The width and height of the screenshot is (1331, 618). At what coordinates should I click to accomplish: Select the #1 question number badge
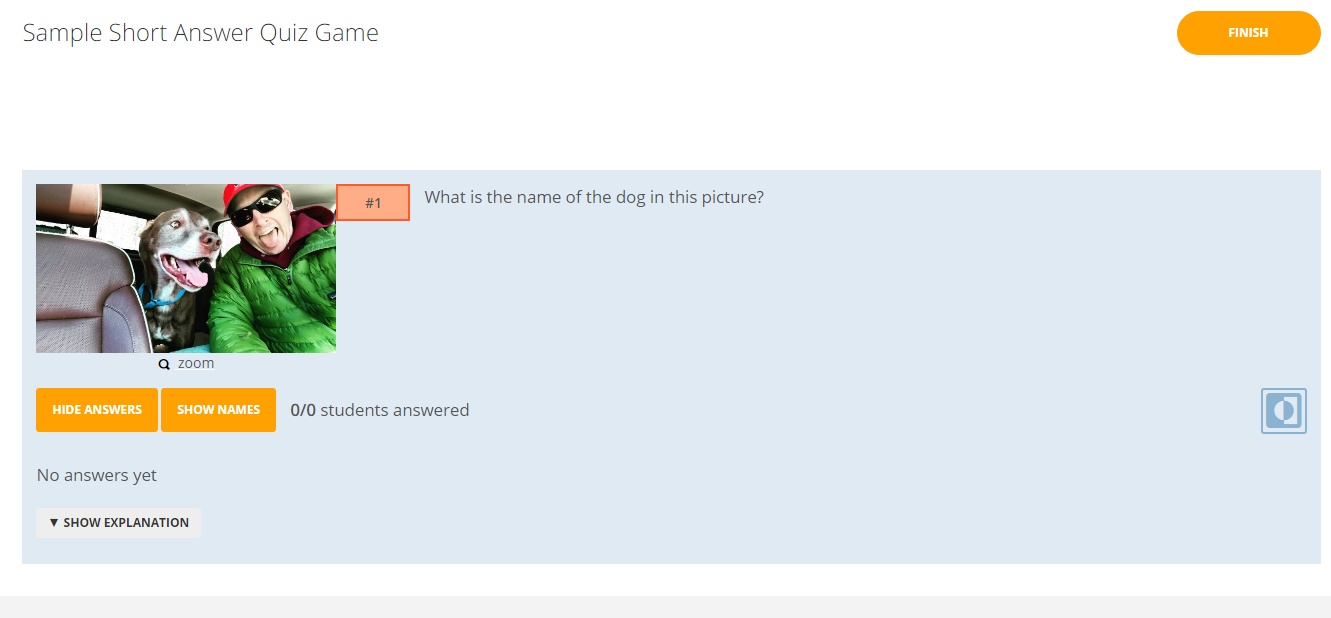tap(373, 203)
